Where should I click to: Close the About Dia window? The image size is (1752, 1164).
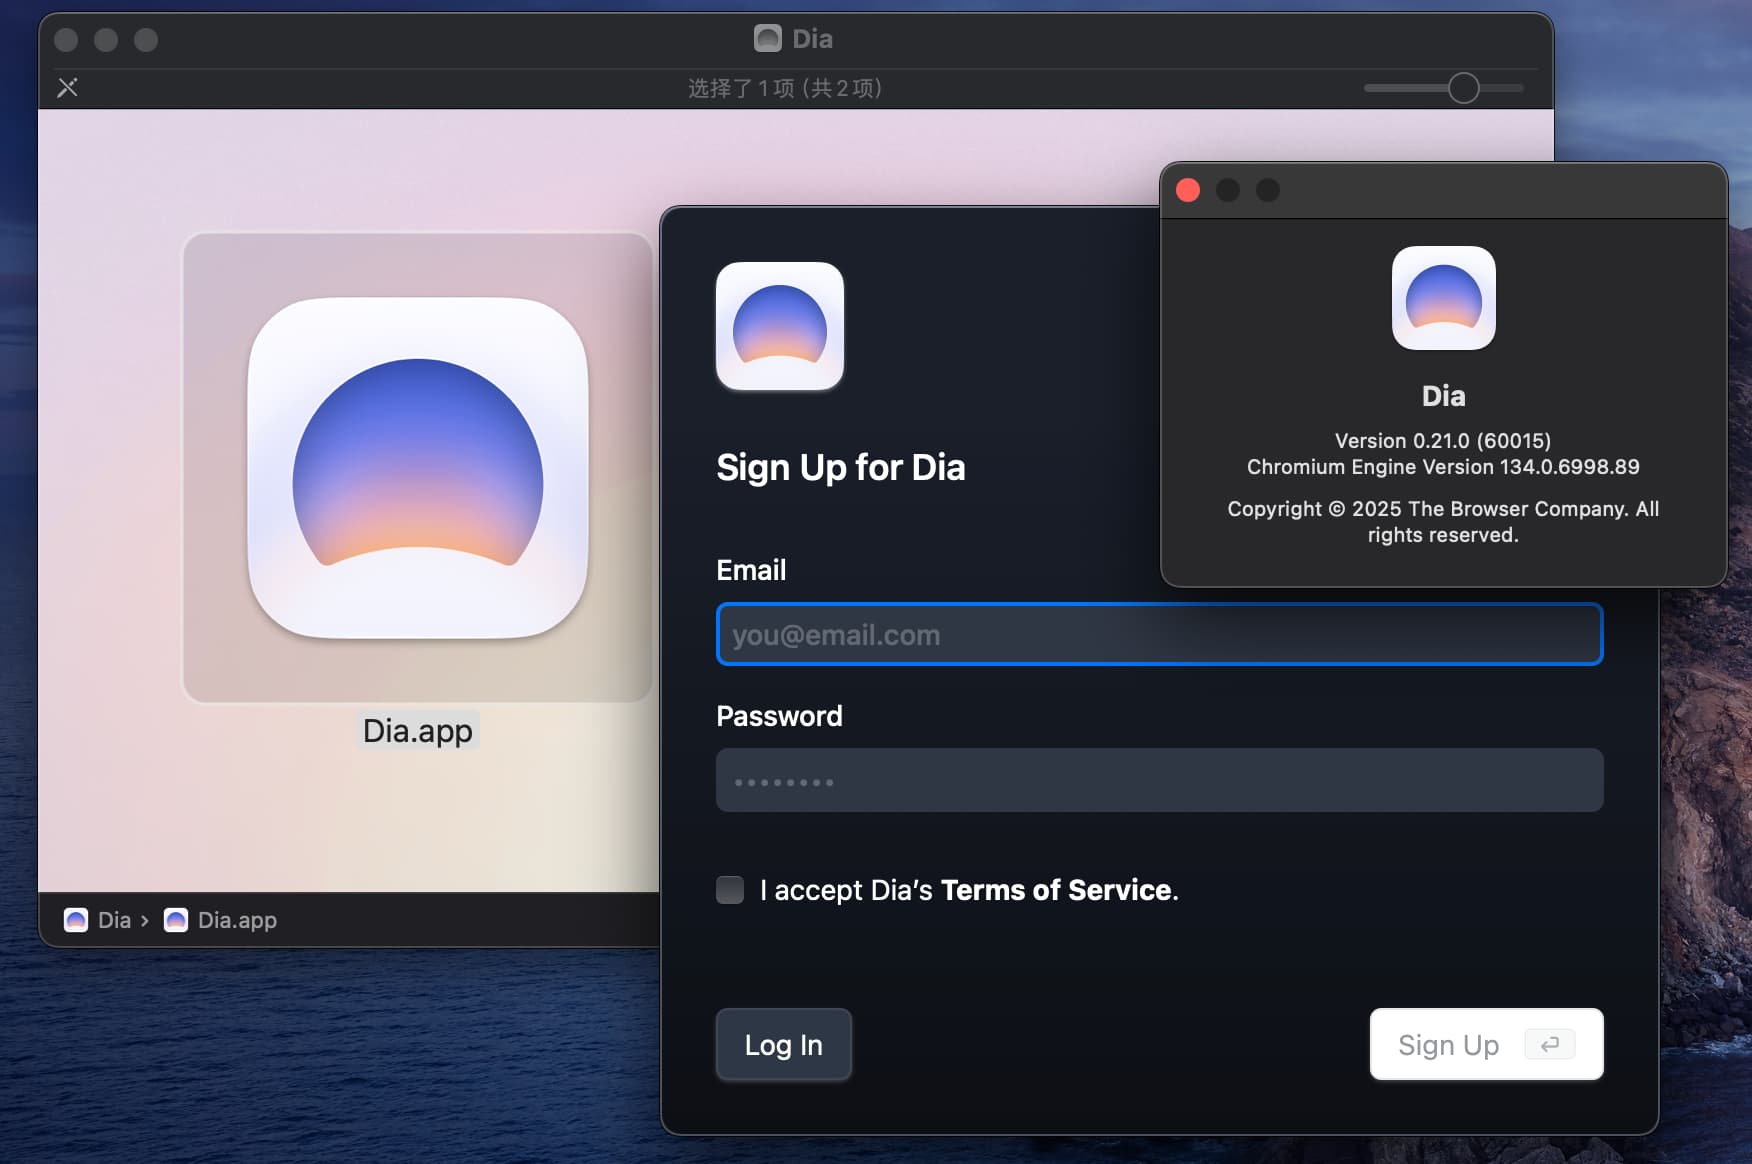1188,190
